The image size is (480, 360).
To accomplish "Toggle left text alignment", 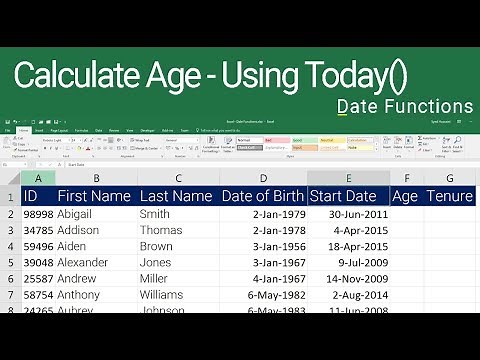I will point(99,148).
